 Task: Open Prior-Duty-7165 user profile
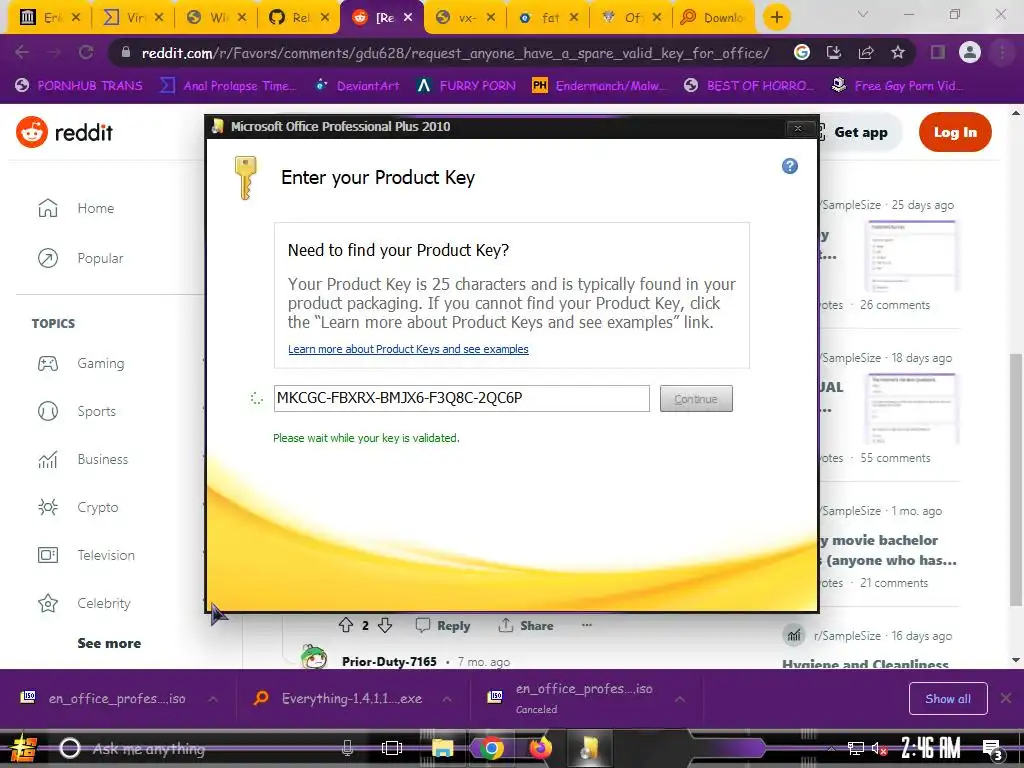(x=389, y=662)
